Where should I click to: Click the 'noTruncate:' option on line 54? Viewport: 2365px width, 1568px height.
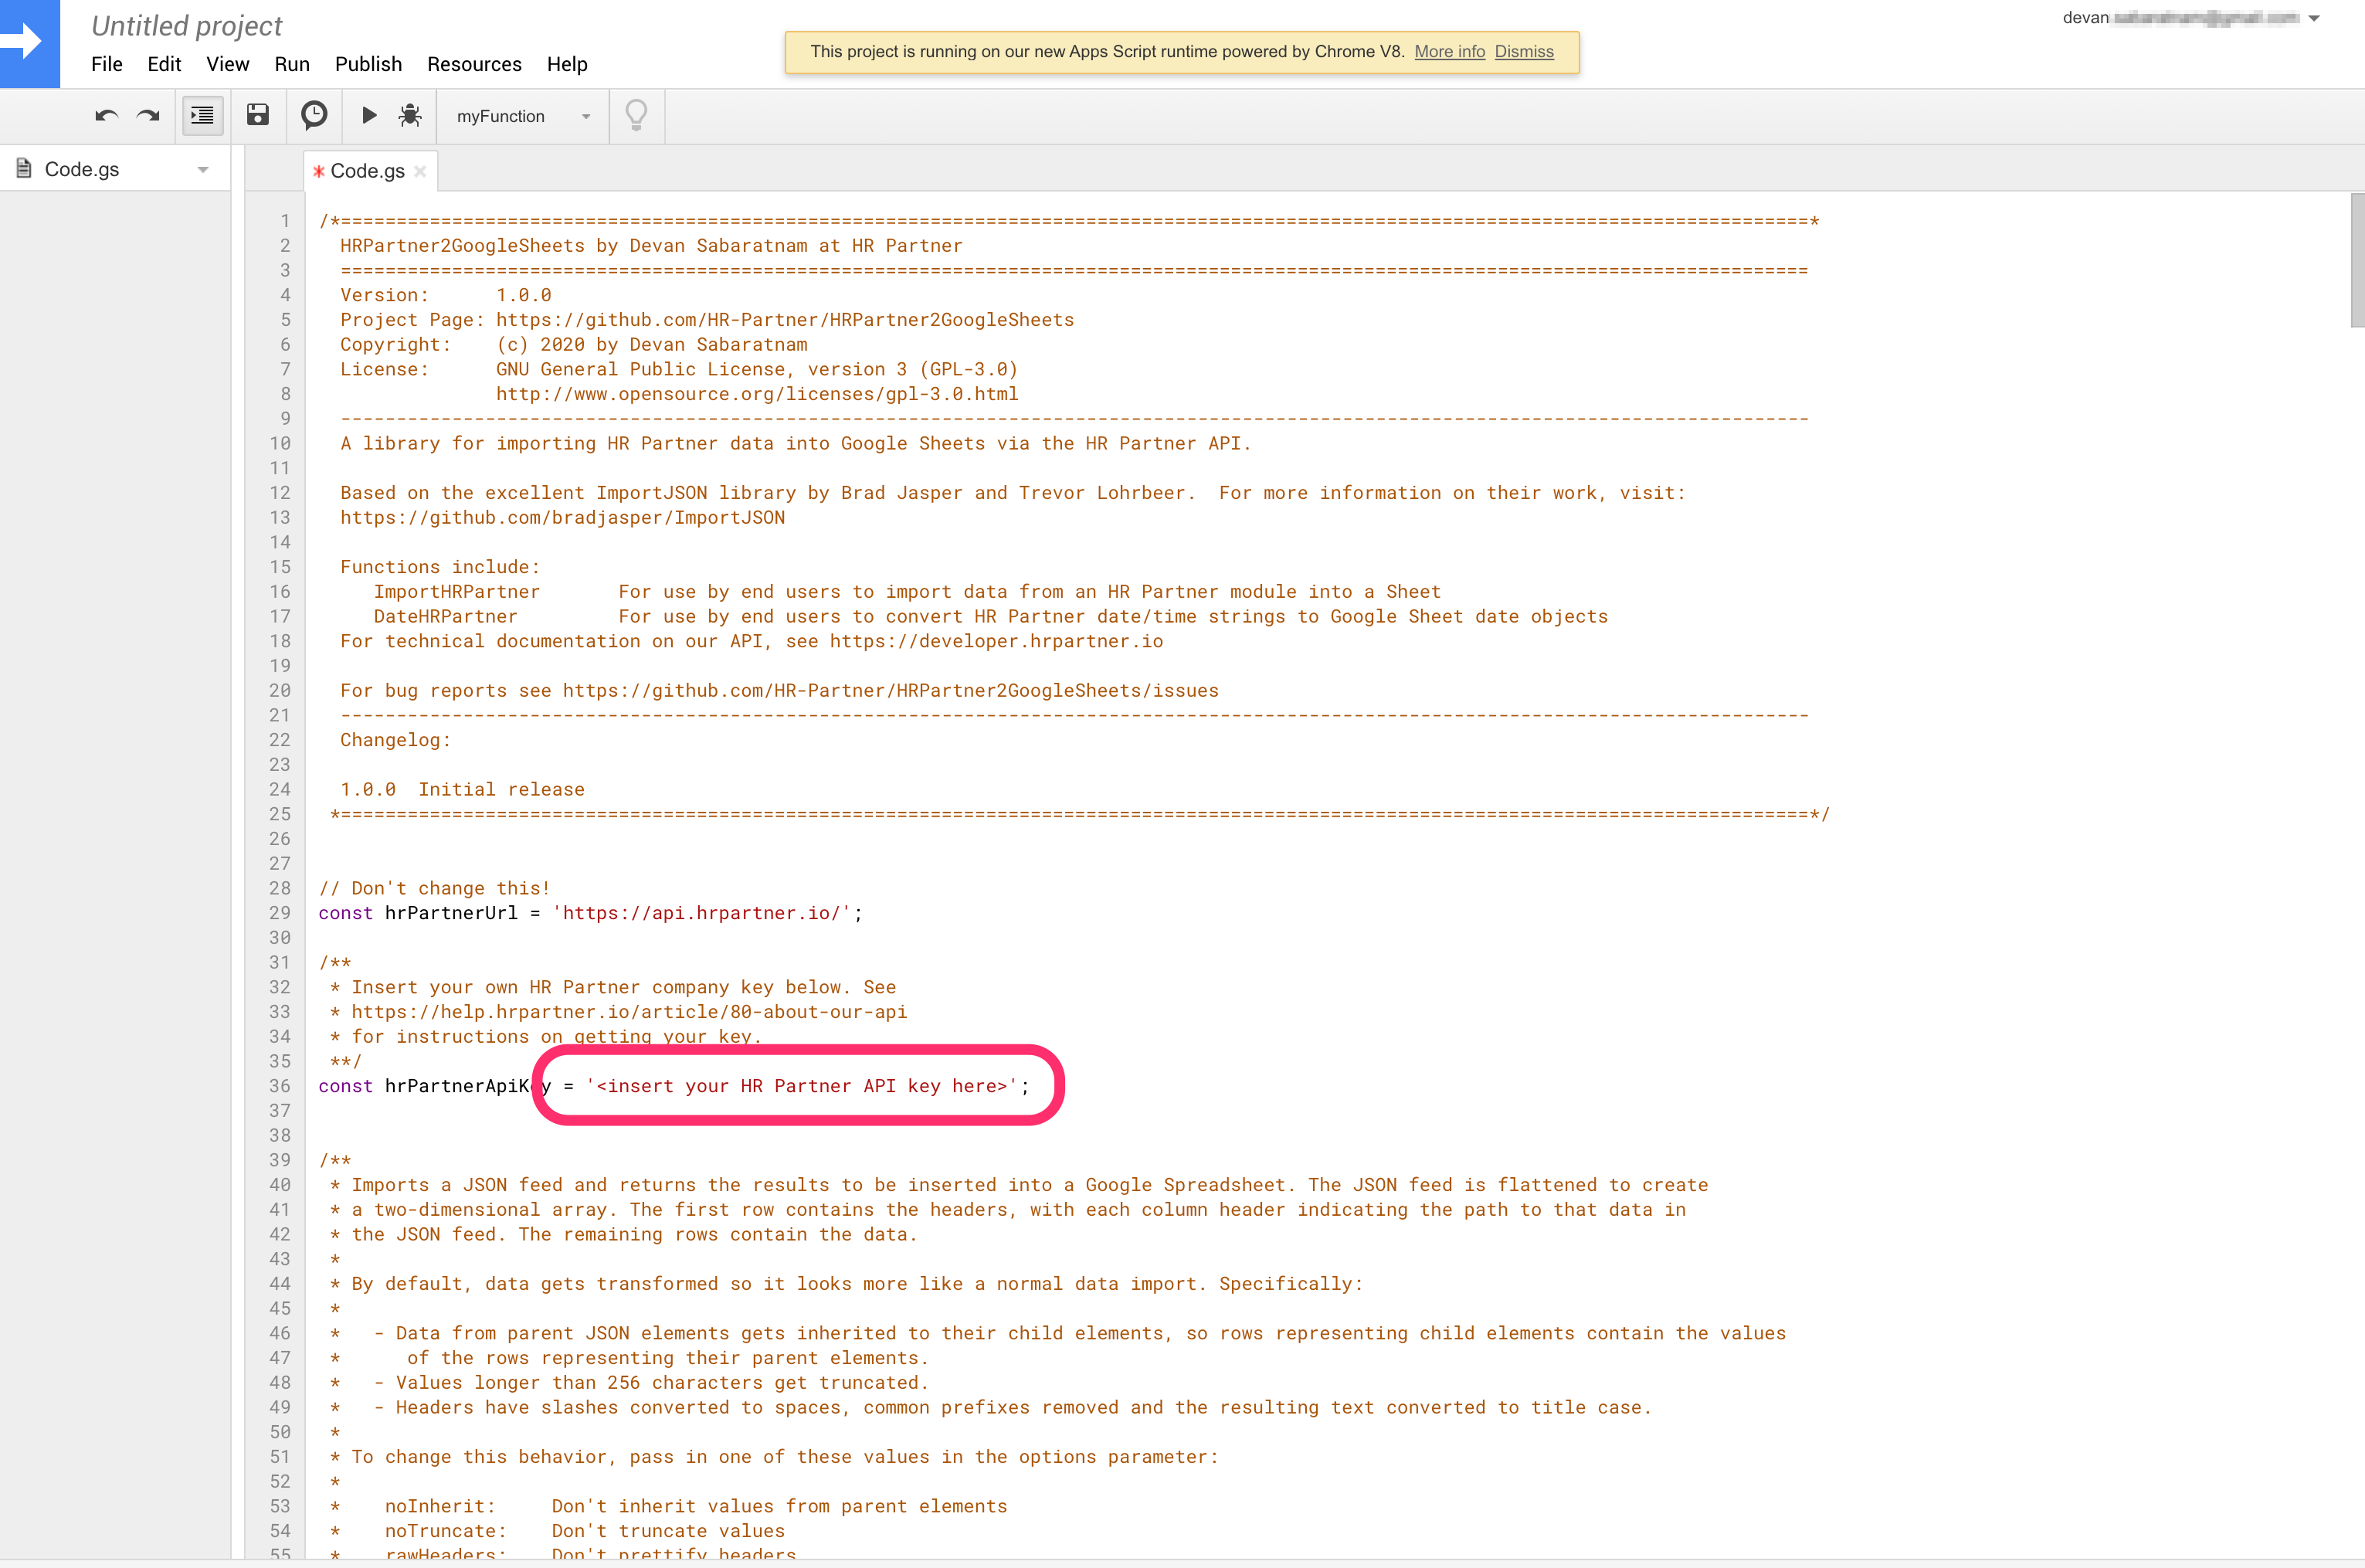click(x=446, y=1531)
